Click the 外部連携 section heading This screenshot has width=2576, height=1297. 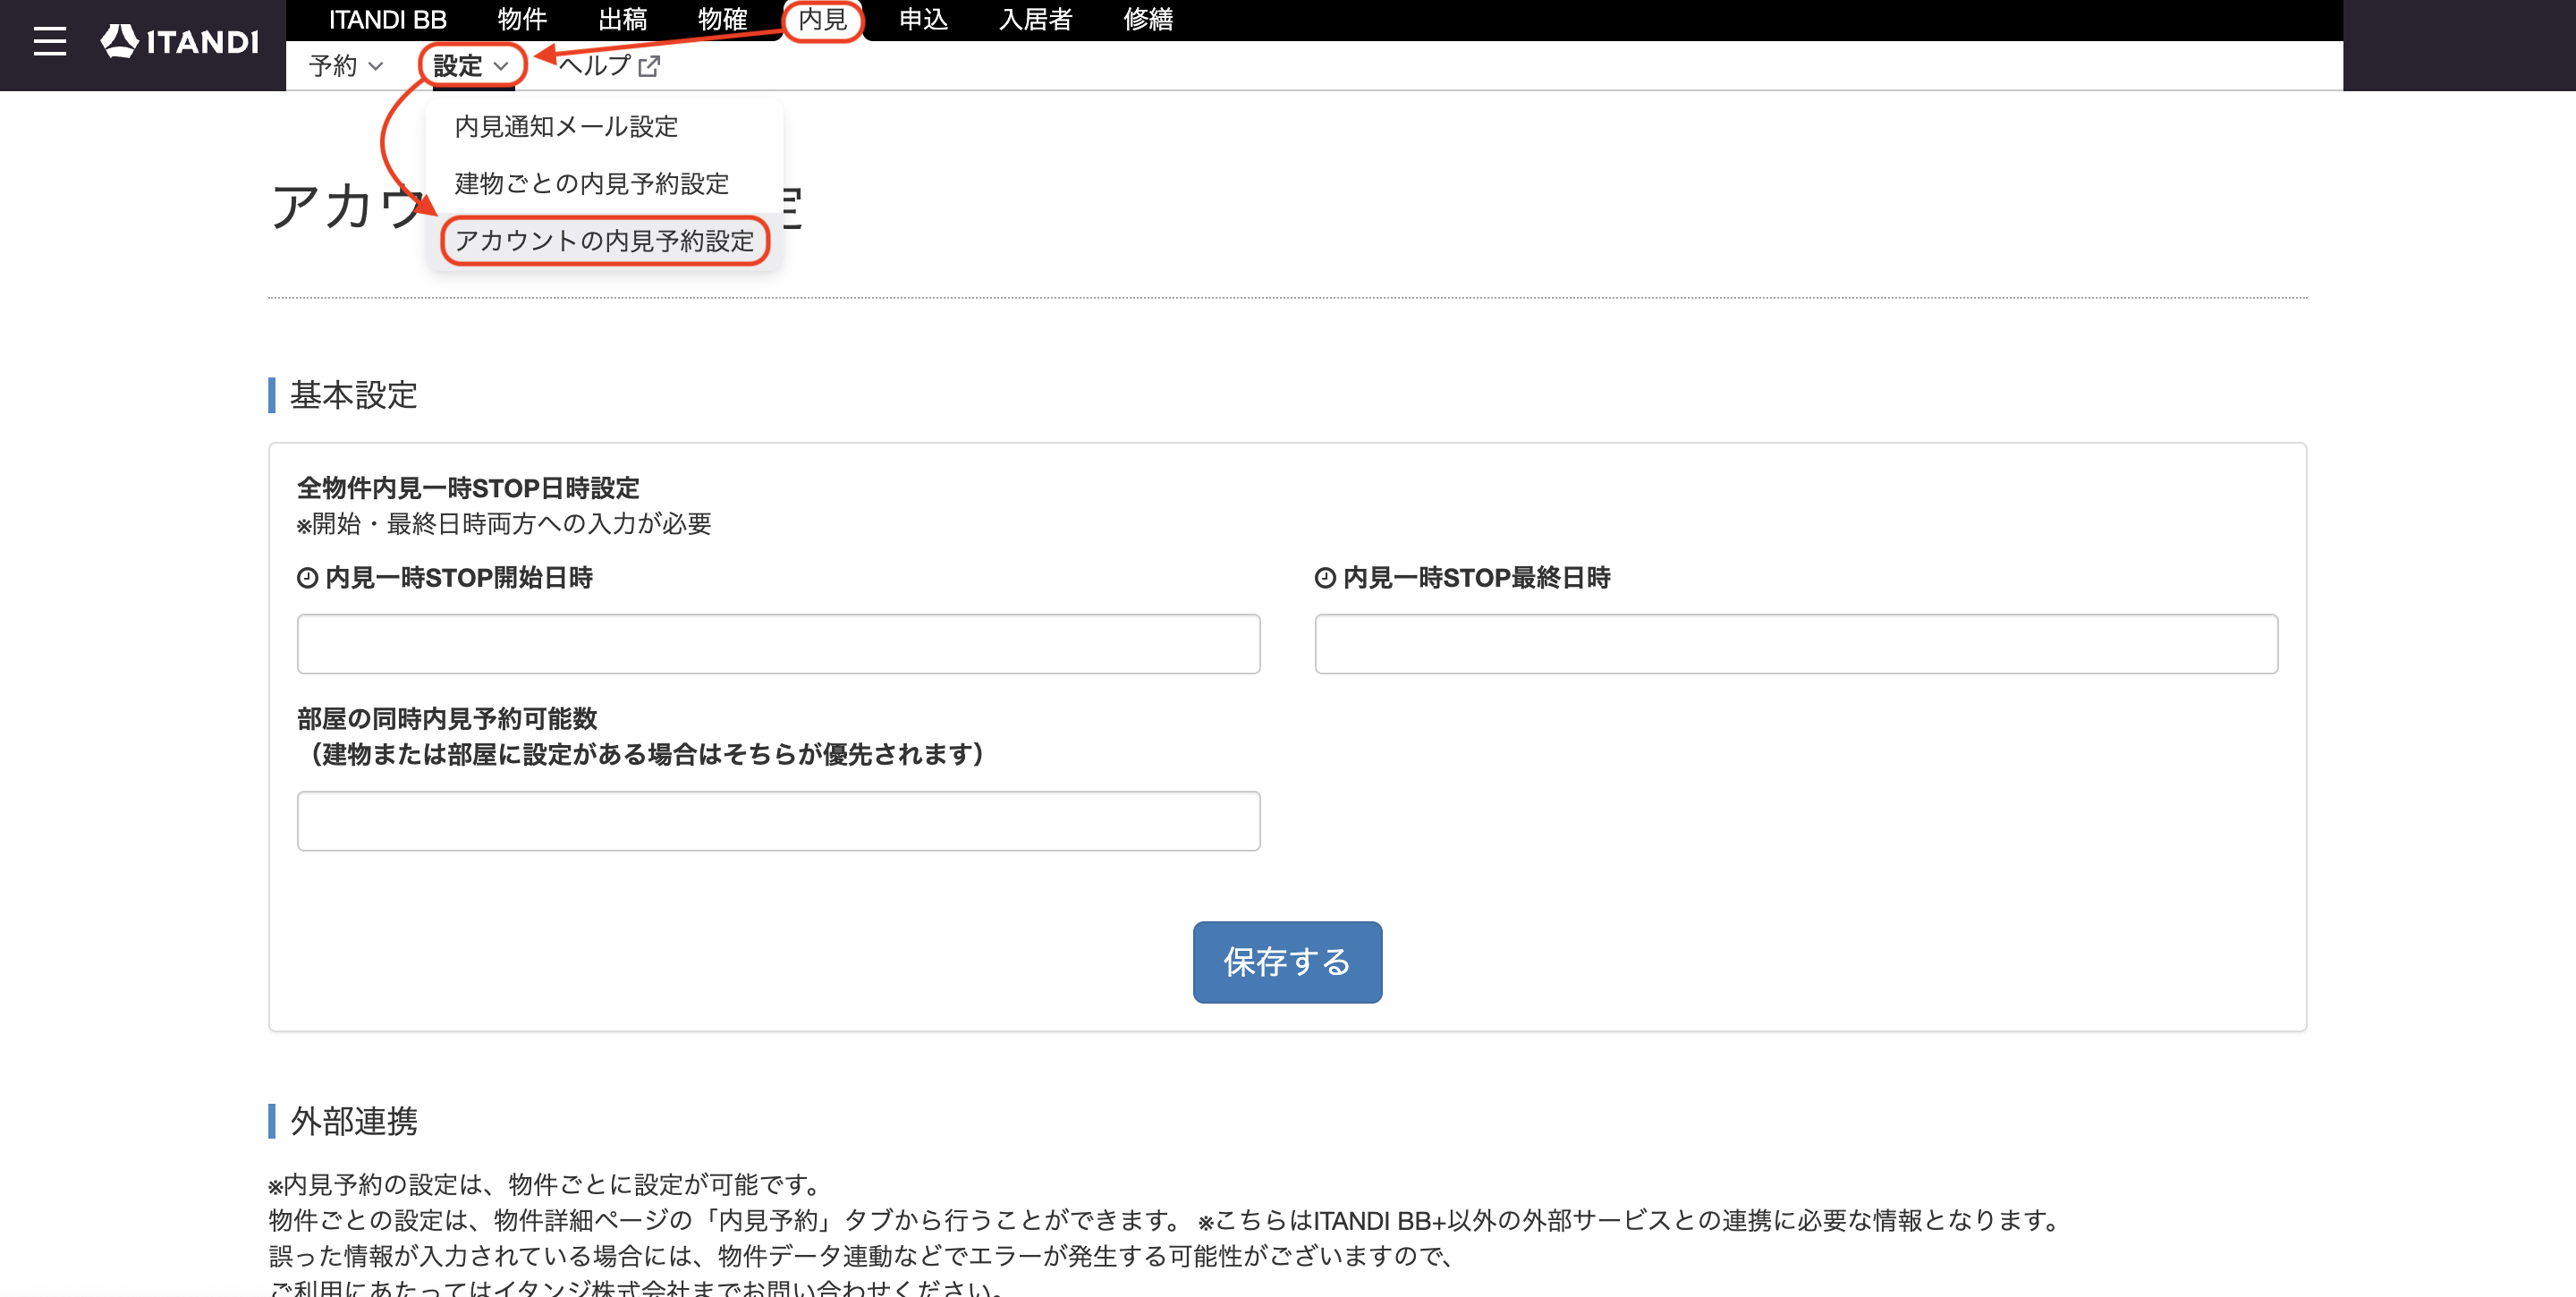click(353, 1121)
